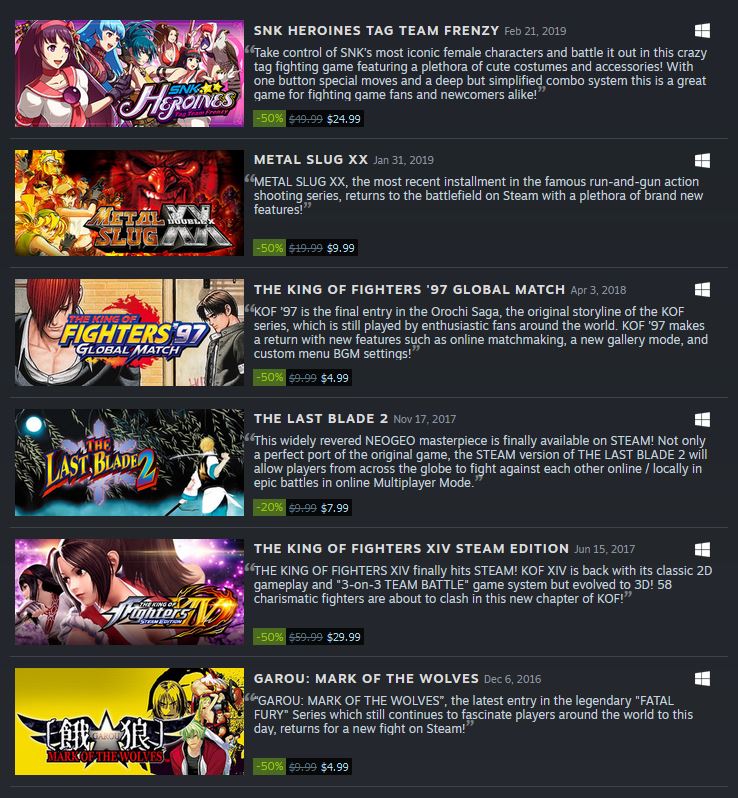Click Windows icon for SNK Heroines Tag Team Frenzy
The width and height of the screenshot is (738, 798).
tap(702, 31)
